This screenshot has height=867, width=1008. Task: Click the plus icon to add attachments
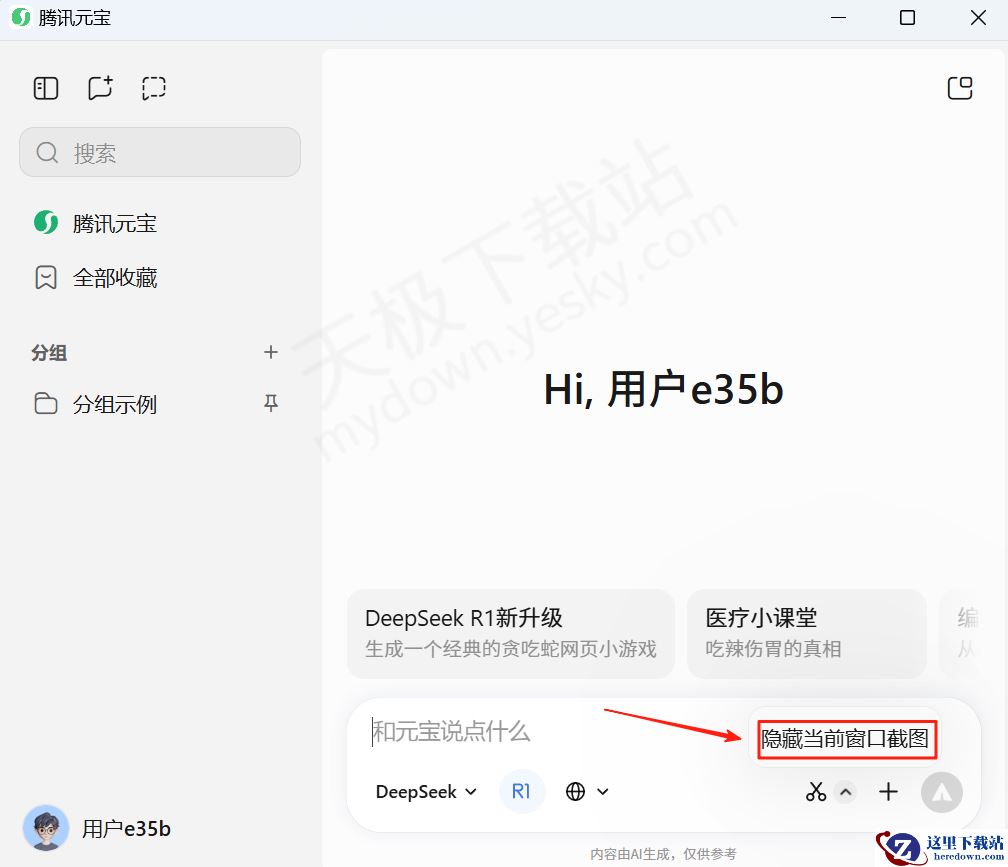click(x=888, y=791)
